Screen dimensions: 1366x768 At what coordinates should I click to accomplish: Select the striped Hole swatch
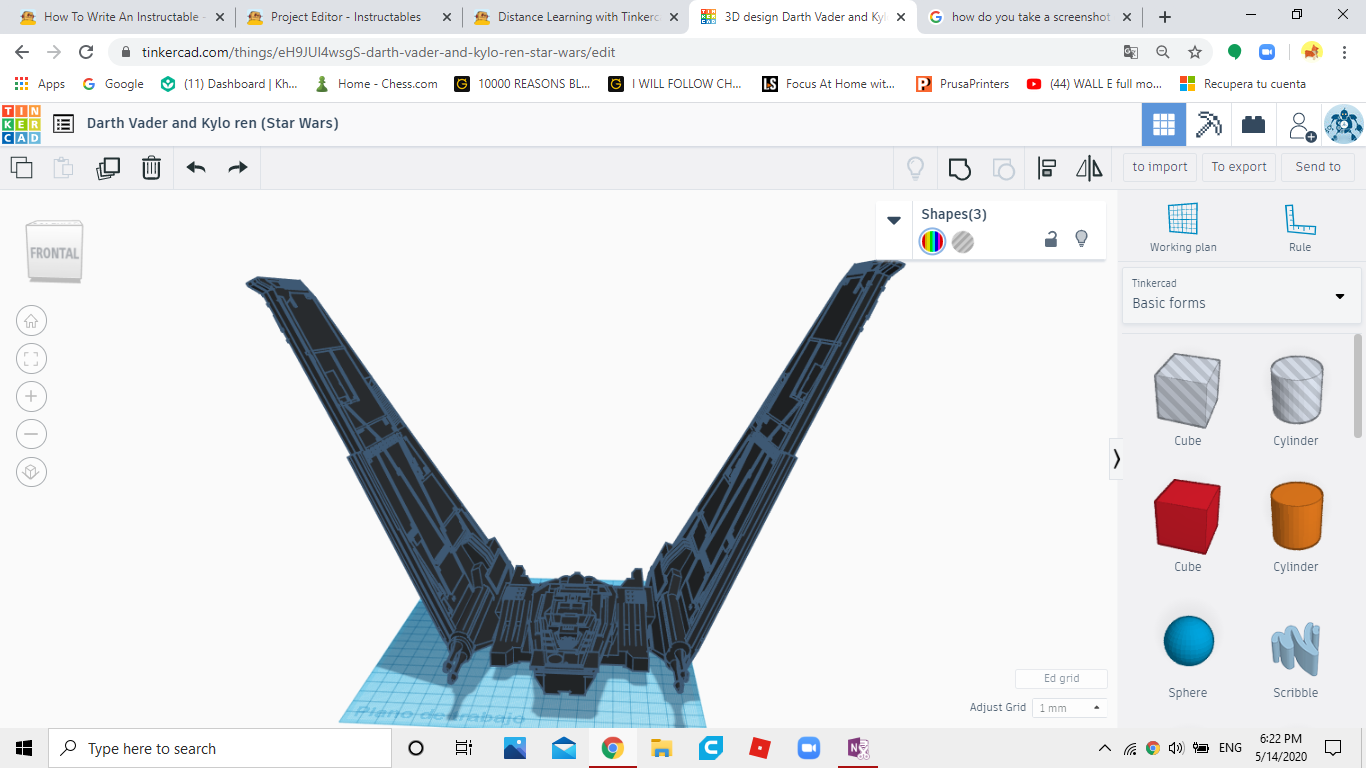click(963, 241)
